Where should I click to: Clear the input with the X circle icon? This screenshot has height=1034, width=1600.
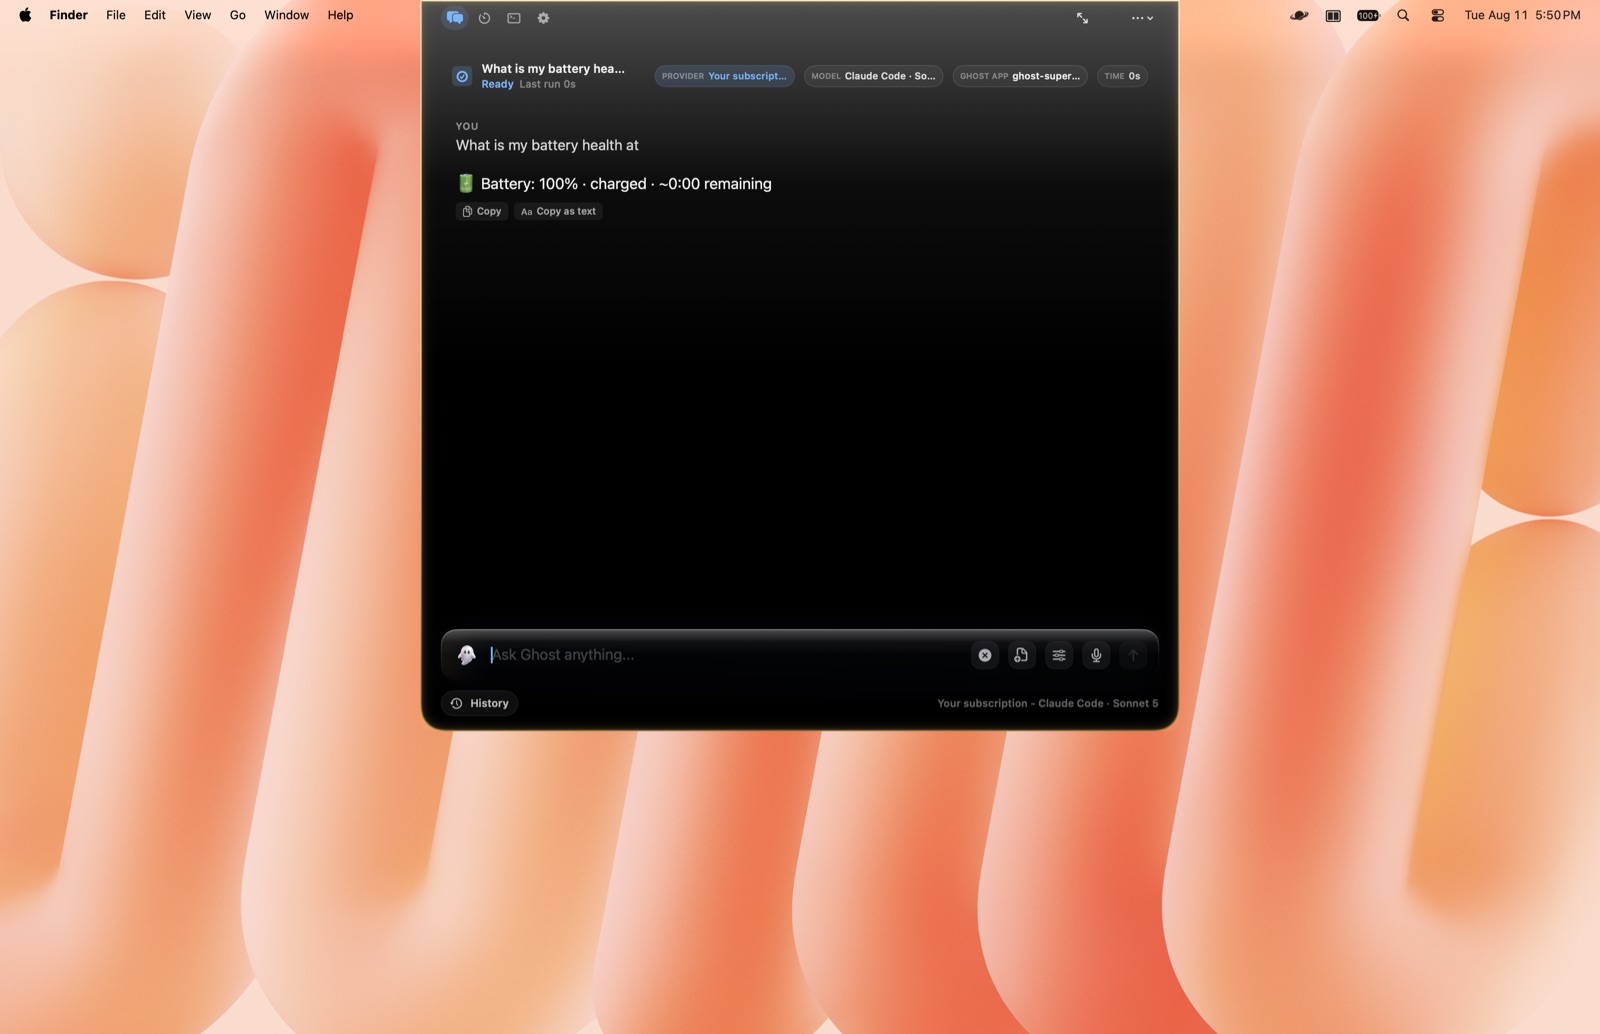click(985, 655)
